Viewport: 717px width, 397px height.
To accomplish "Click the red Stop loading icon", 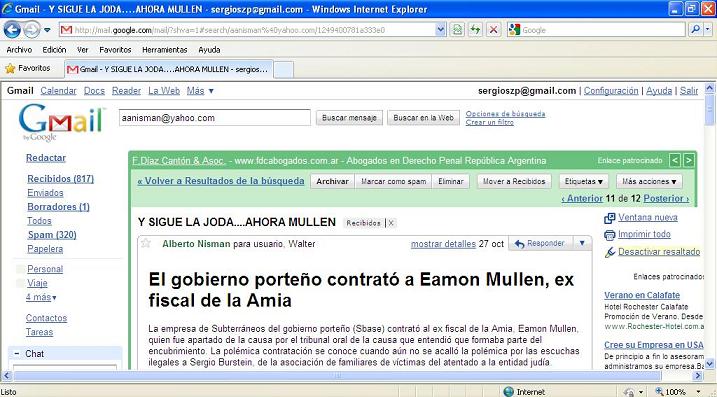I will [x=493, y=30].
